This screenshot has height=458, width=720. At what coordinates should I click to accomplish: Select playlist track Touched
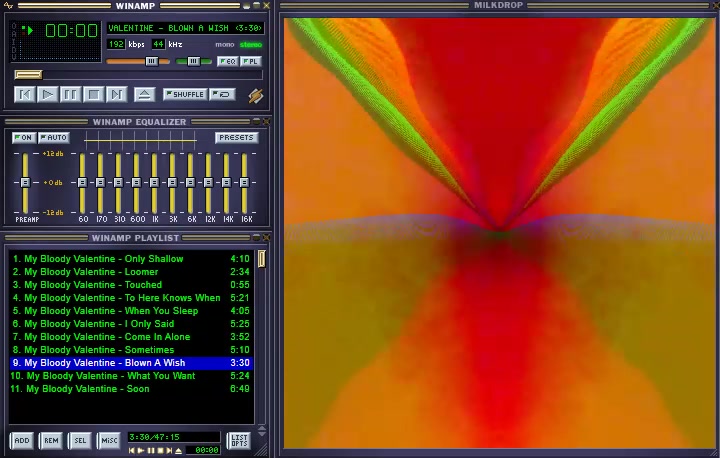[x=131, y=284]
